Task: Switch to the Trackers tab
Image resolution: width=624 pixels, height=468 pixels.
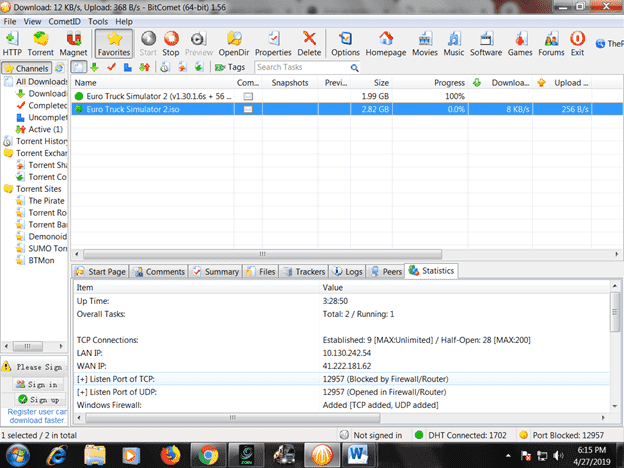Action: pos(304,271)
